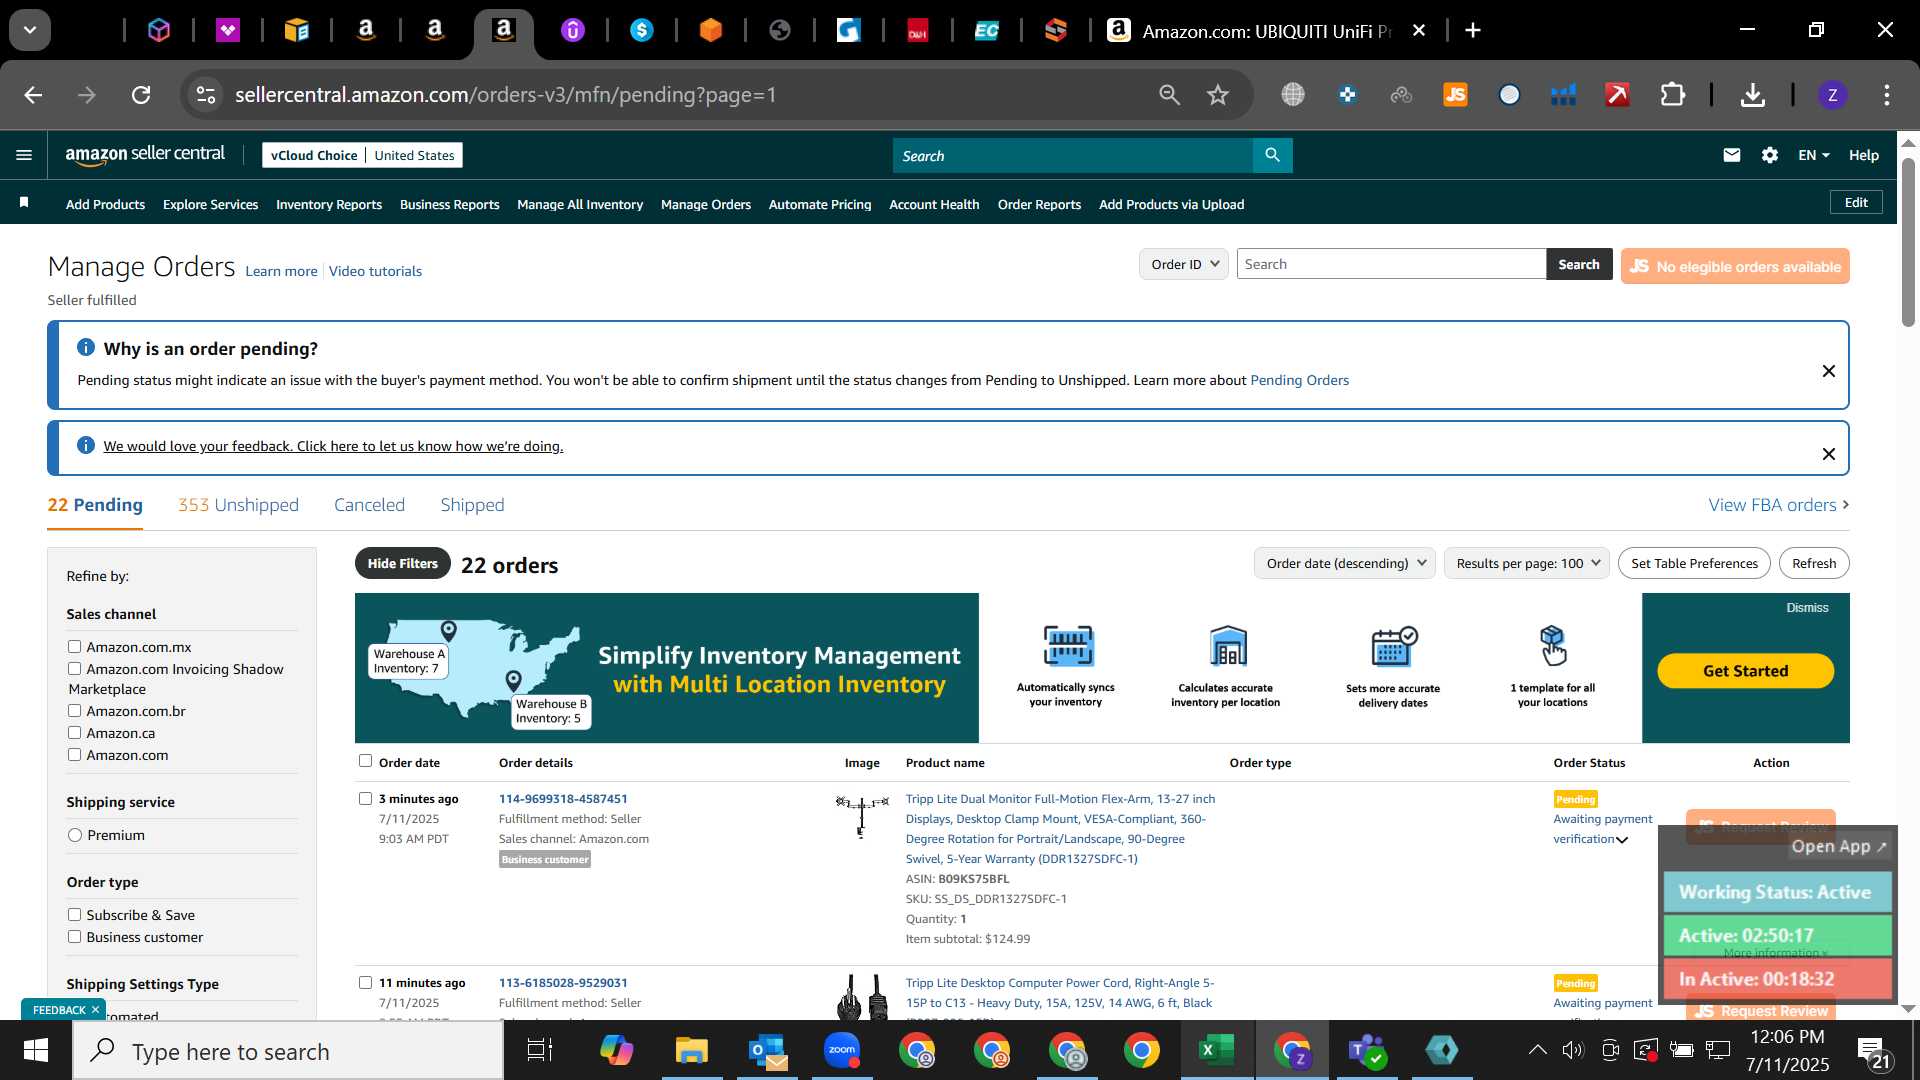This screenshot has height=1080, width=1920.
Task: Click the black Search button for orders
Action: [x=1578, y=264]
